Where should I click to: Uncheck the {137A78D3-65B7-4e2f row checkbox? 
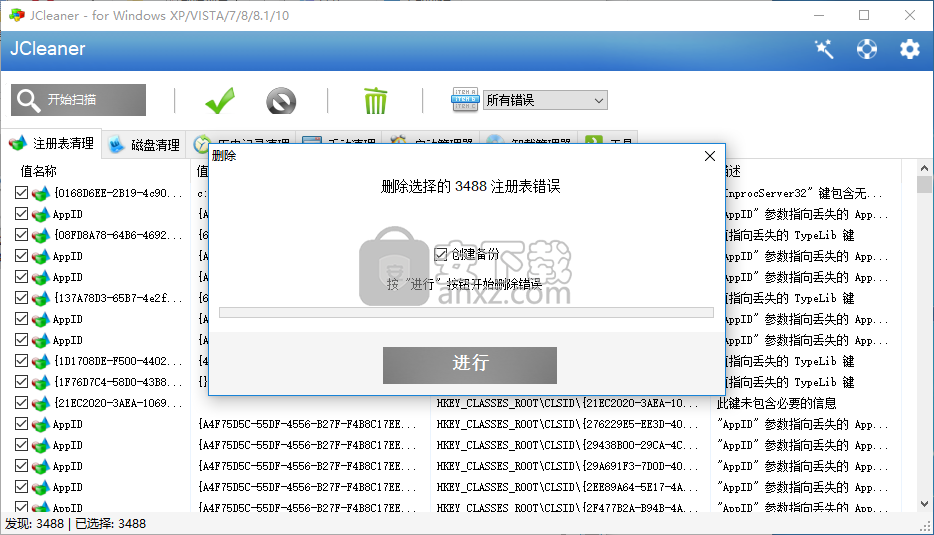21,297
